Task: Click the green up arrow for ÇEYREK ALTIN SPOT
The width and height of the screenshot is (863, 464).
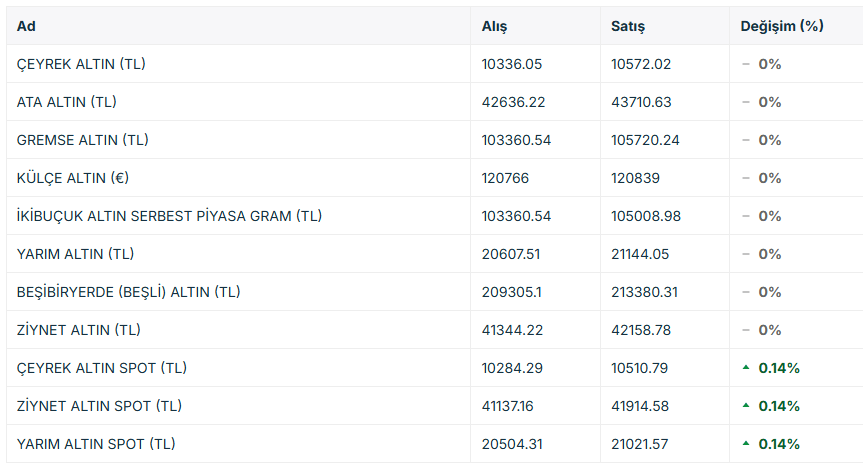Action: (746, 368)
